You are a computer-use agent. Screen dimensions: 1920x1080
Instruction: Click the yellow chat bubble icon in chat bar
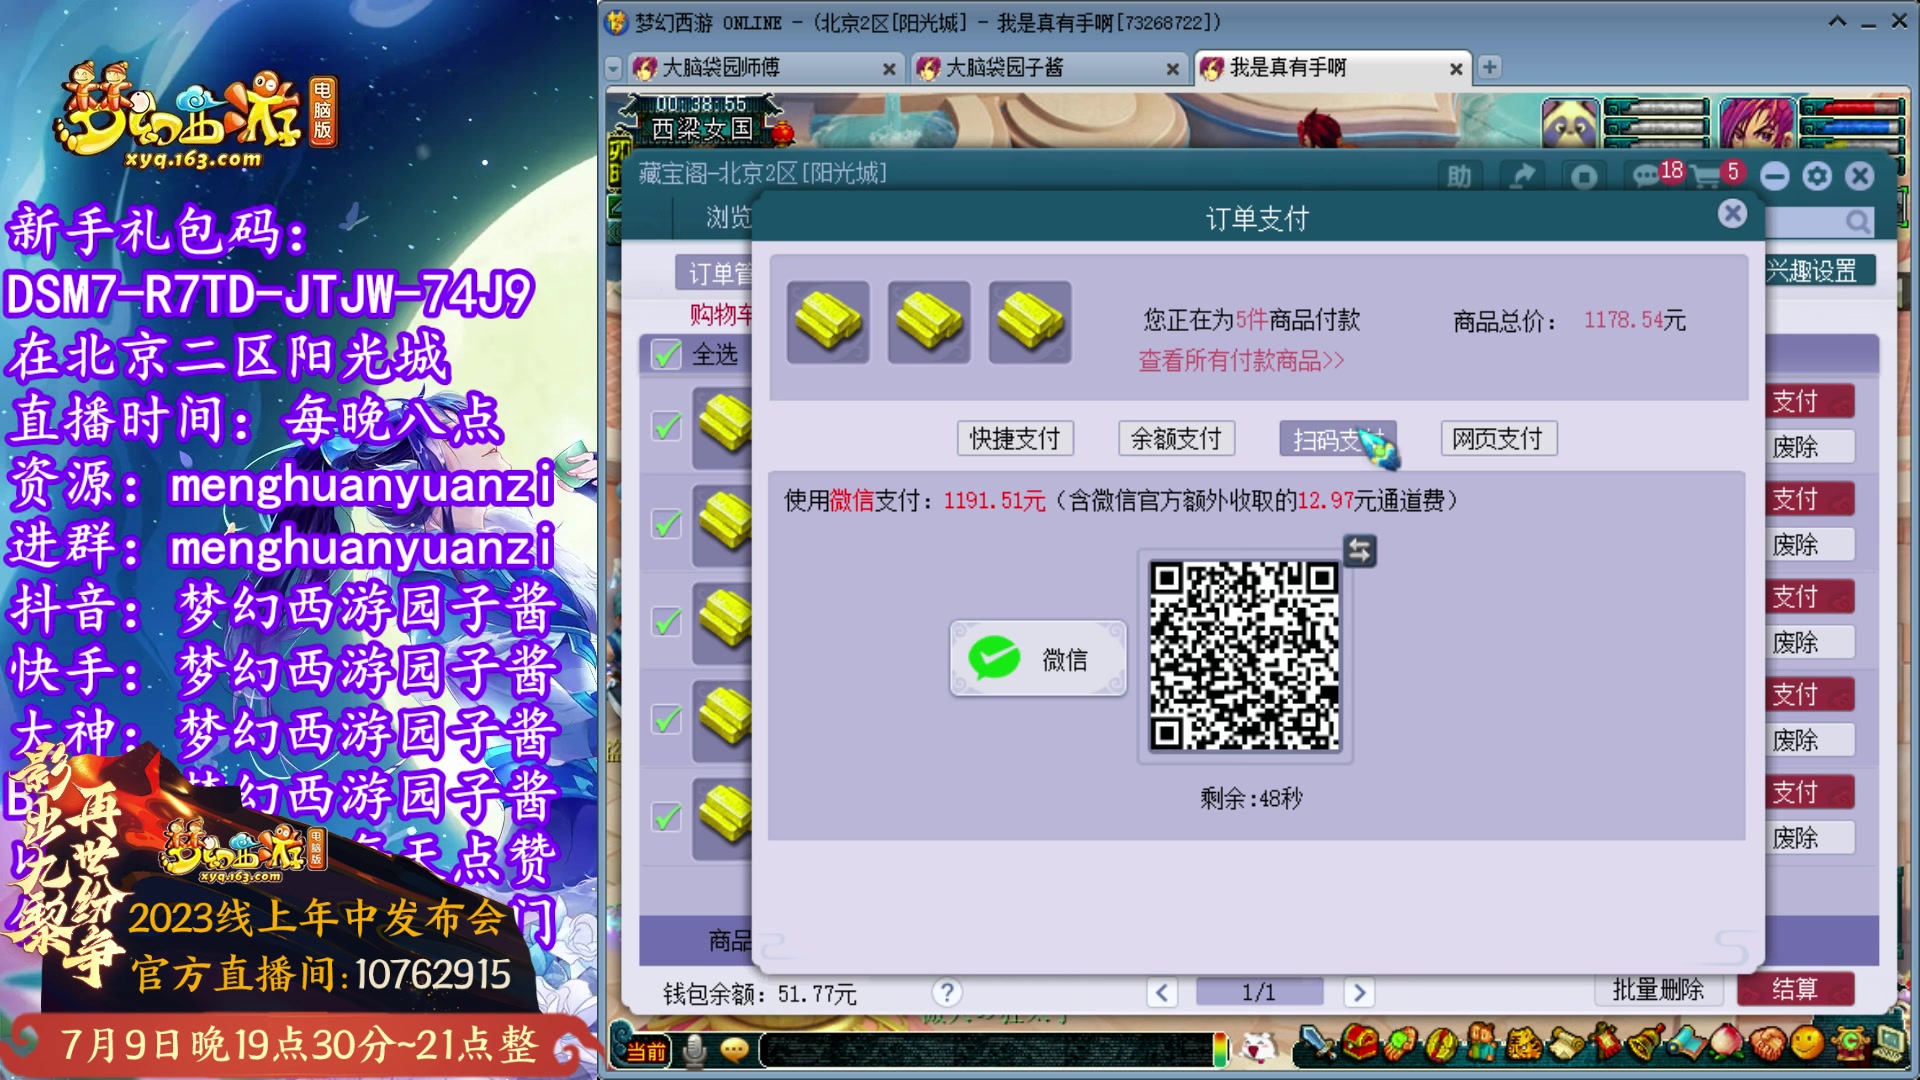(x=734, y=1049)
